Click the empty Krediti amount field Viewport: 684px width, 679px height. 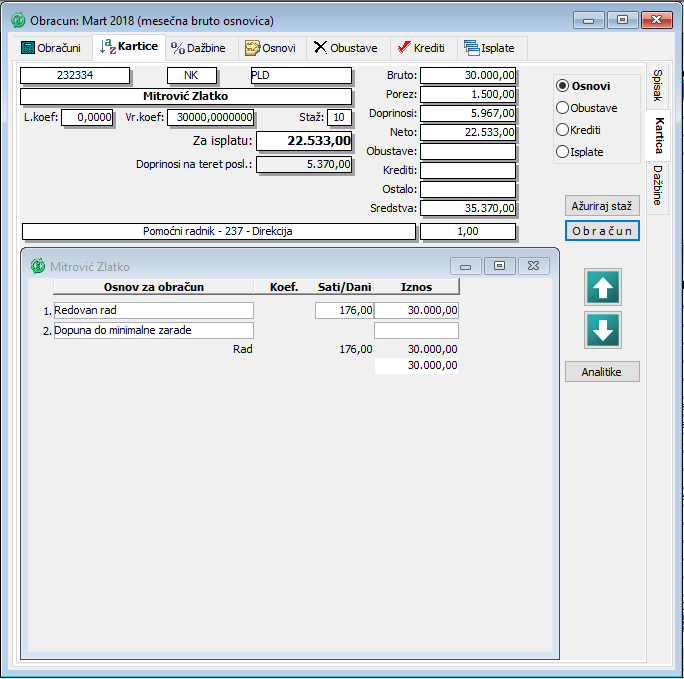coord(468,170)
